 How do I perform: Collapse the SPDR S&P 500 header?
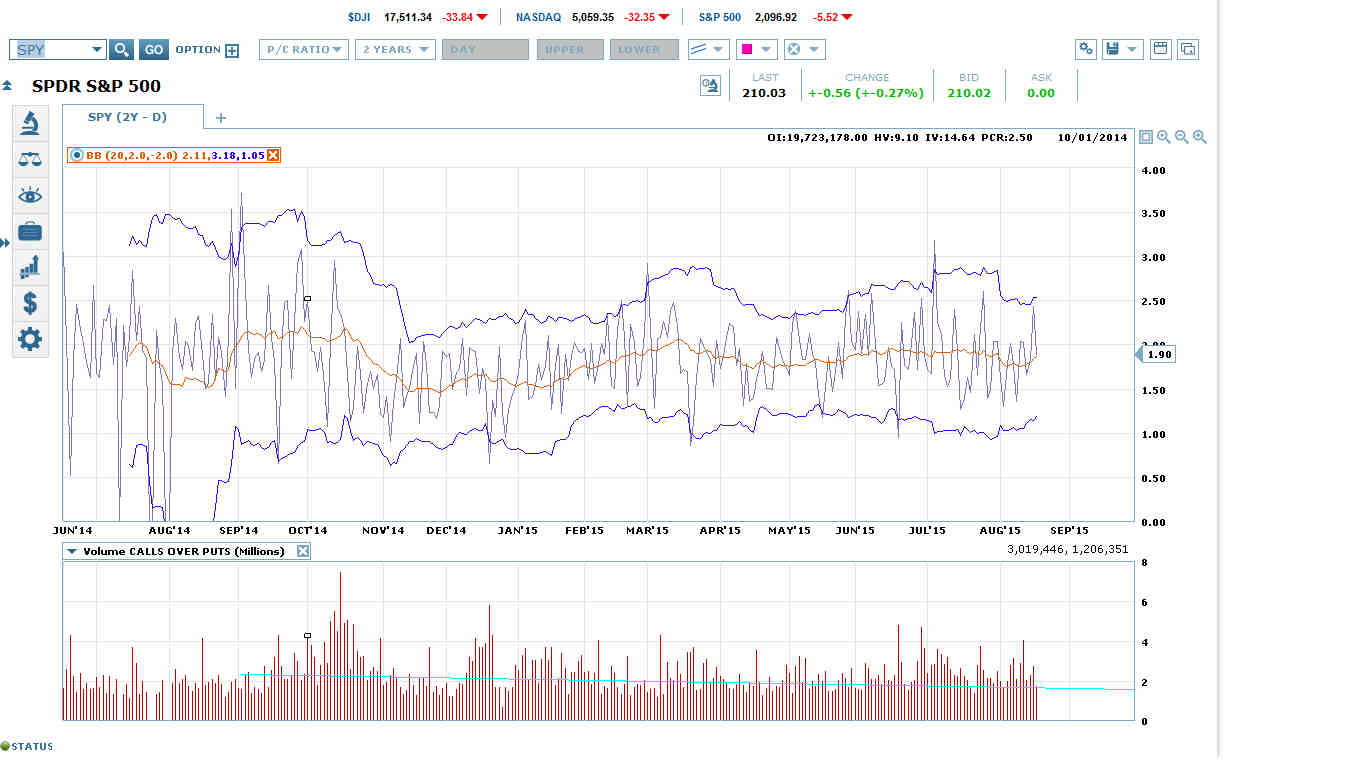click(x=7, y=86)
